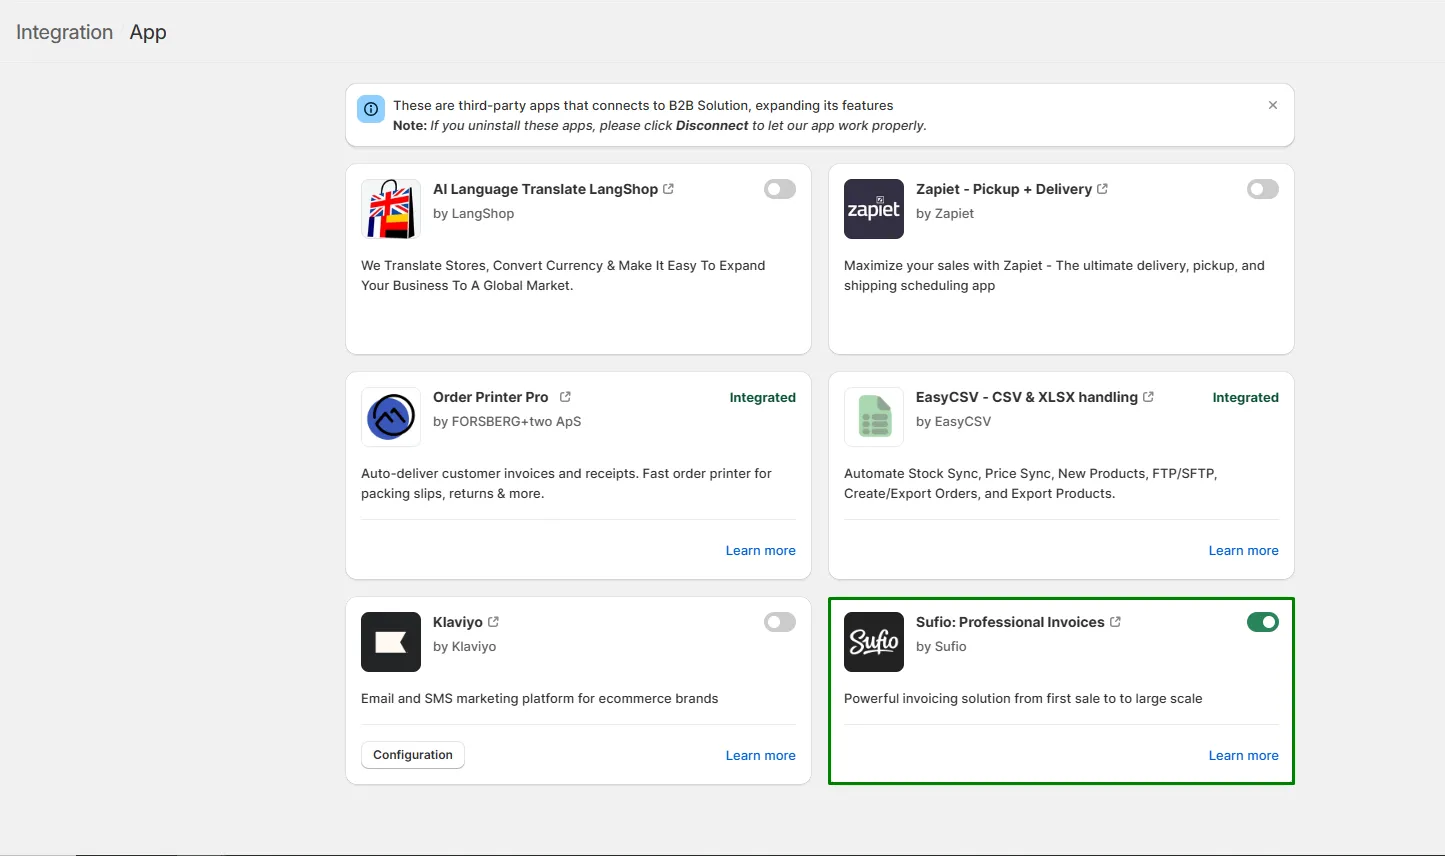
Task: Click the LangShop app logo icon
Action: [391, 209]
